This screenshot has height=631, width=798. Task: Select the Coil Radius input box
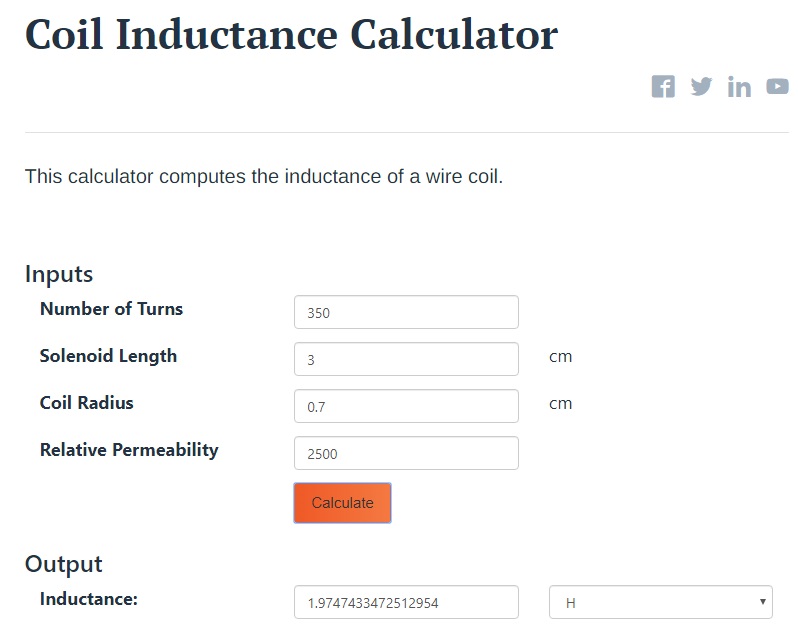click(406, 406)
